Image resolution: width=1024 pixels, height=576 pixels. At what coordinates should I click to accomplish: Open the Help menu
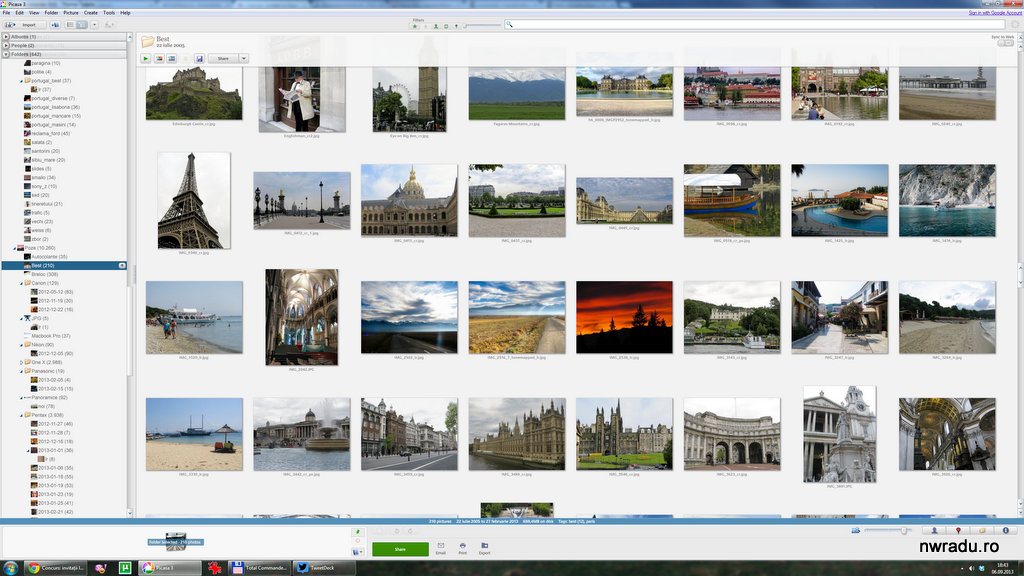(125, 12)
